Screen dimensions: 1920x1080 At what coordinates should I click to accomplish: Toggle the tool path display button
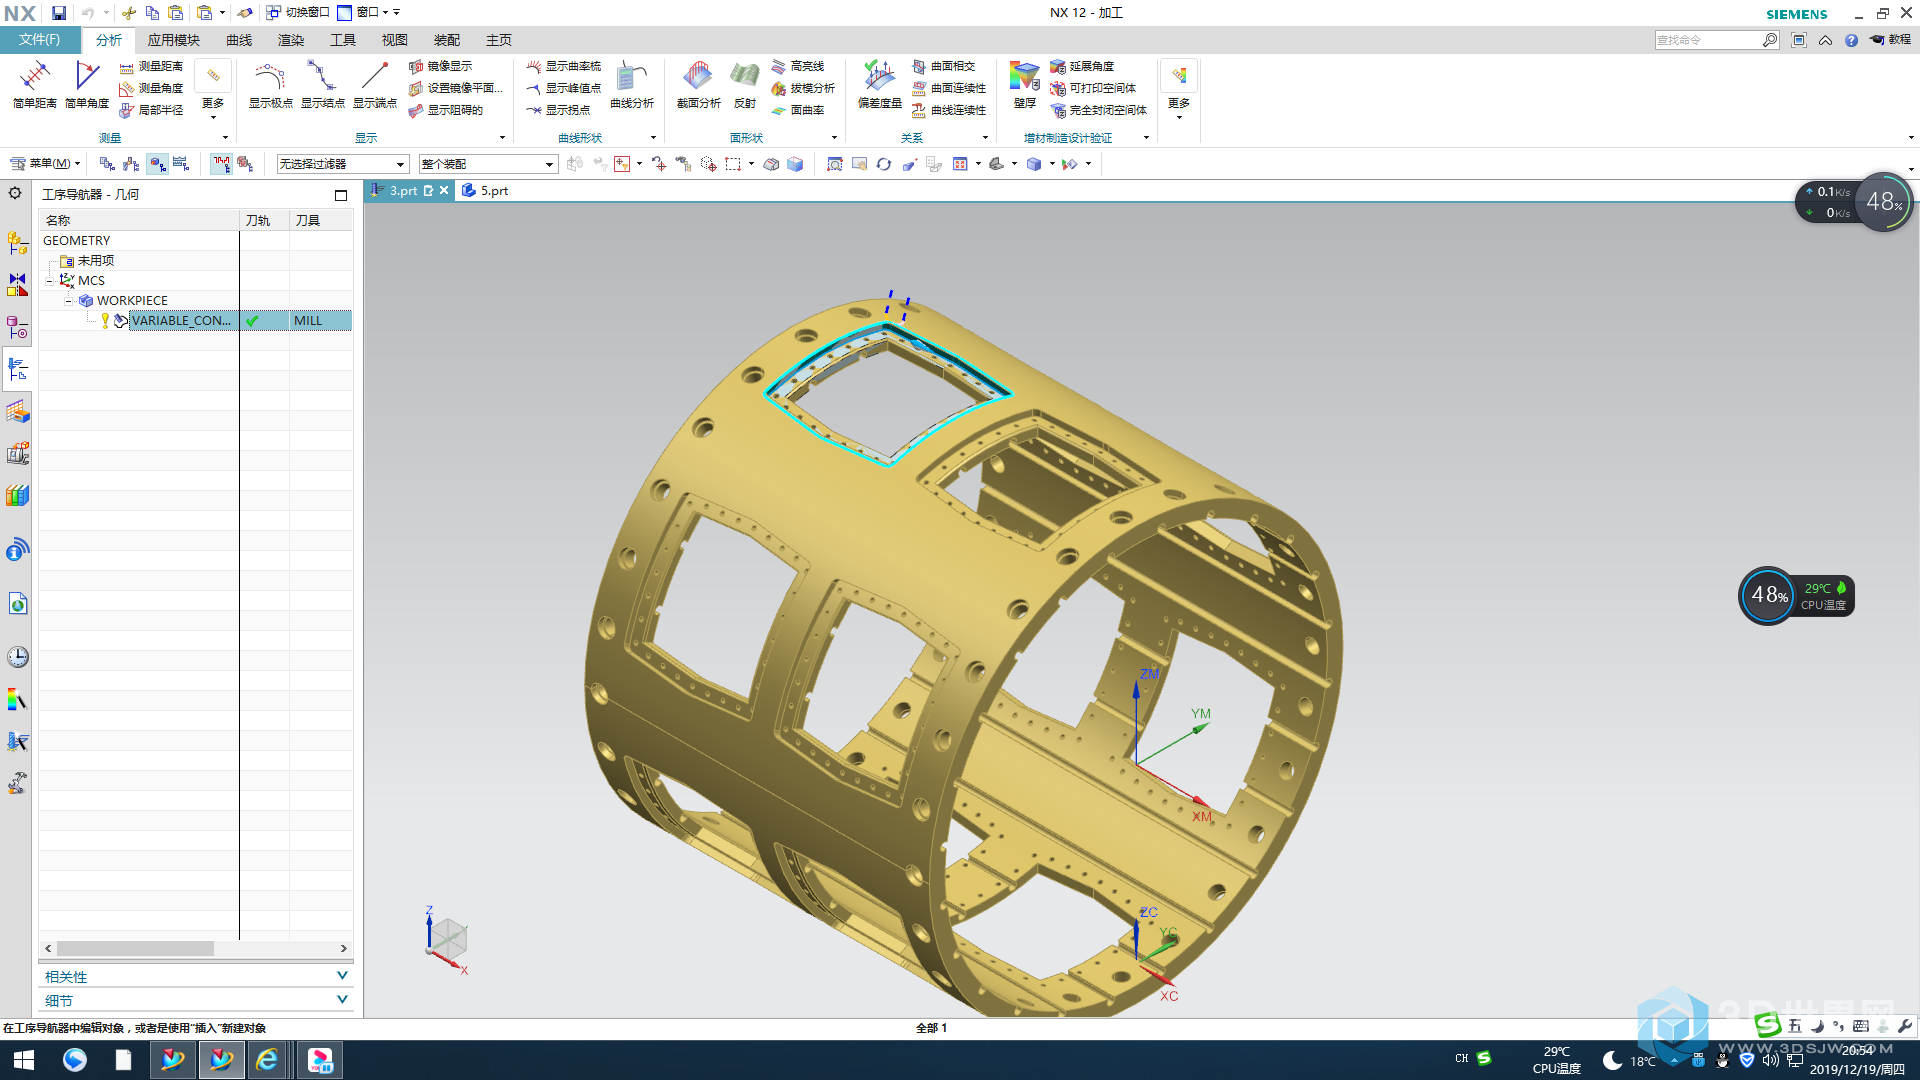click(220, 164)
